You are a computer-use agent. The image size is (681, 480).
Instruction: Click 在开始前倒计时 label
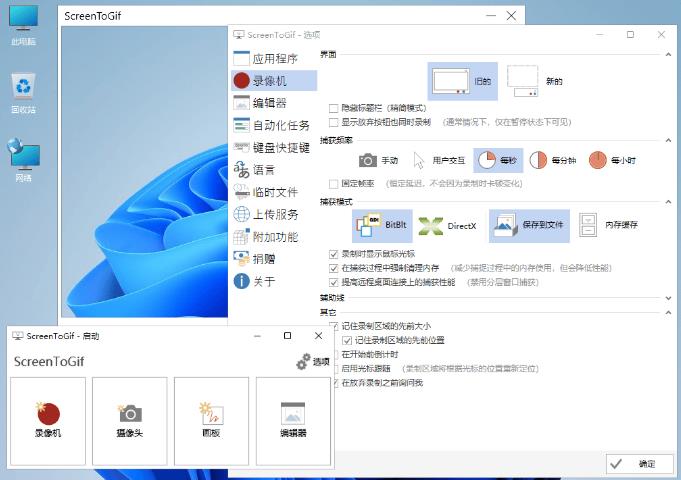[370, 354]
